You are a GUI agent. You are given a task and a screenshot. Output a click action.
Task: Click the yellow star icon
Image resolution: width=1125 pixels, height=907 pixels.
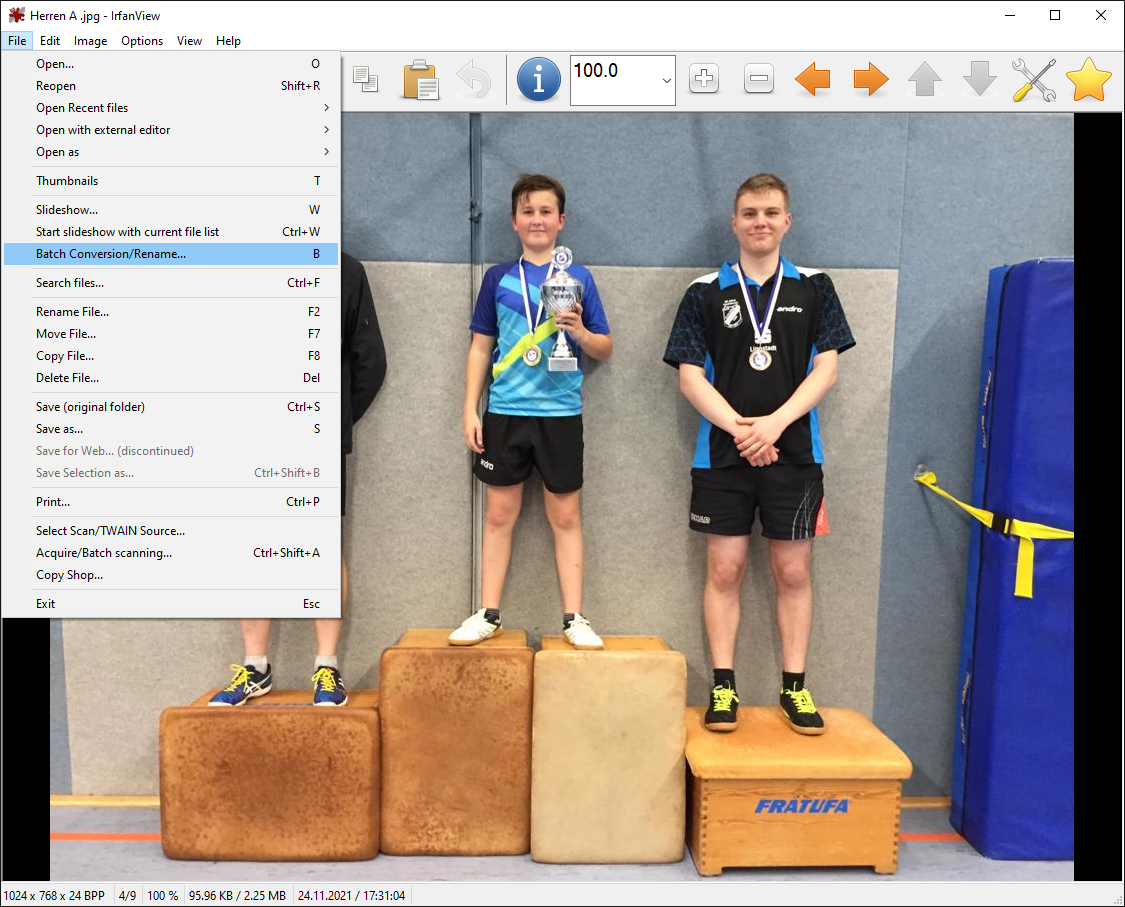pyautogui.click(x=1088, y=79)
